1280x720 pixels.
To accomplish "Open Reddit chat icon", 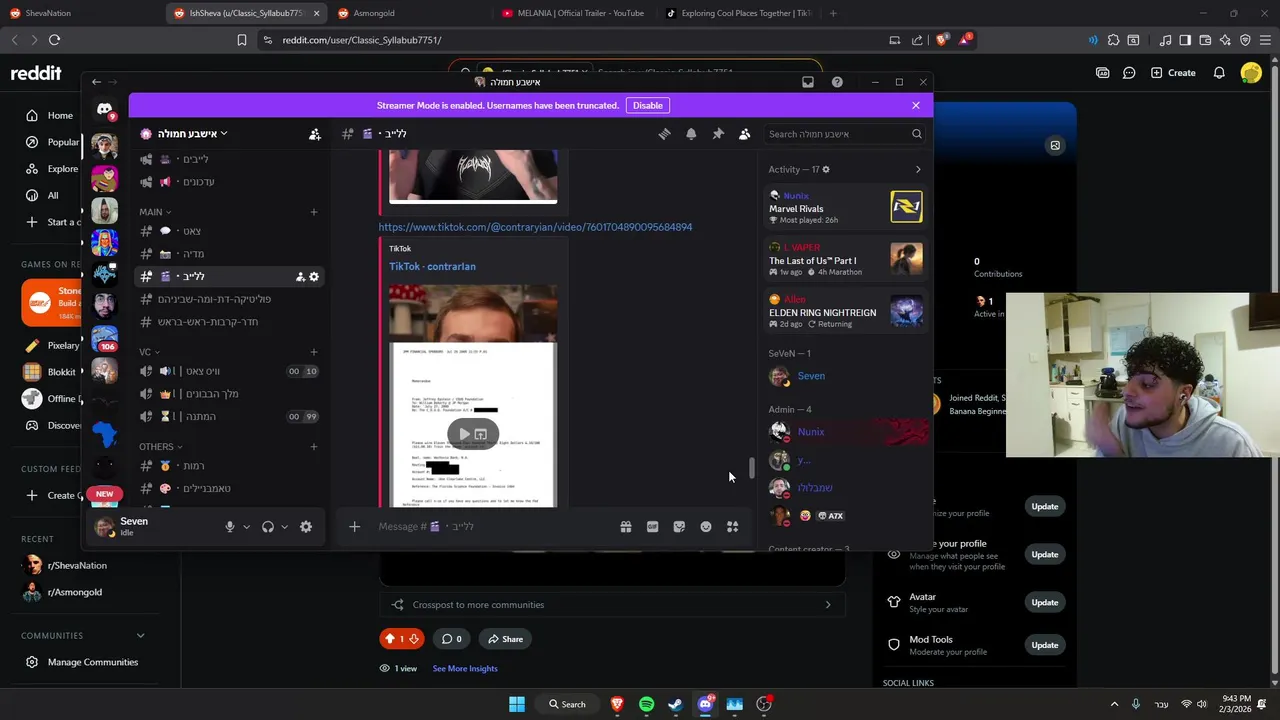I will [1129, 73].
